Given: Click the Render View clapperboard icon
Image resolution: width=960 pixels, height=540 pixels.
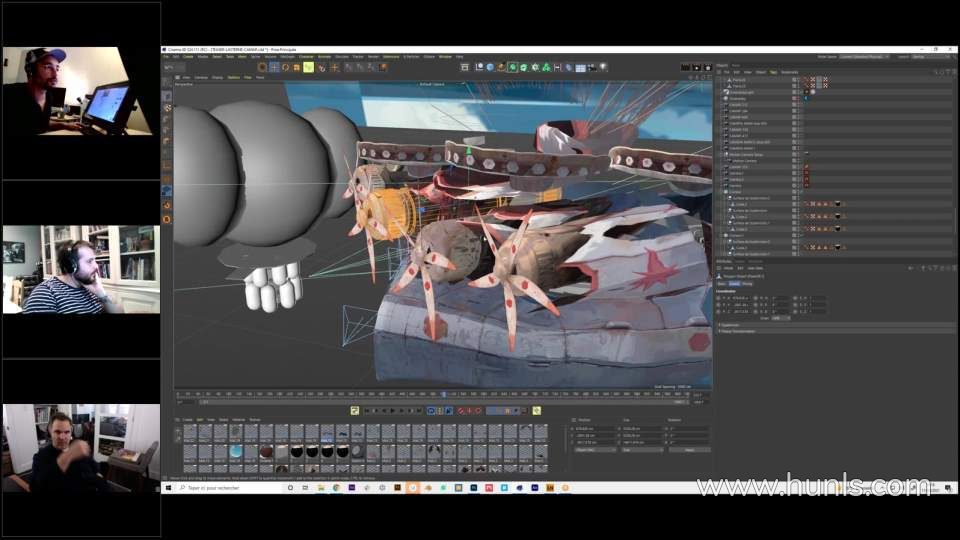Looking at the screenshot, I should coord(686,67).
